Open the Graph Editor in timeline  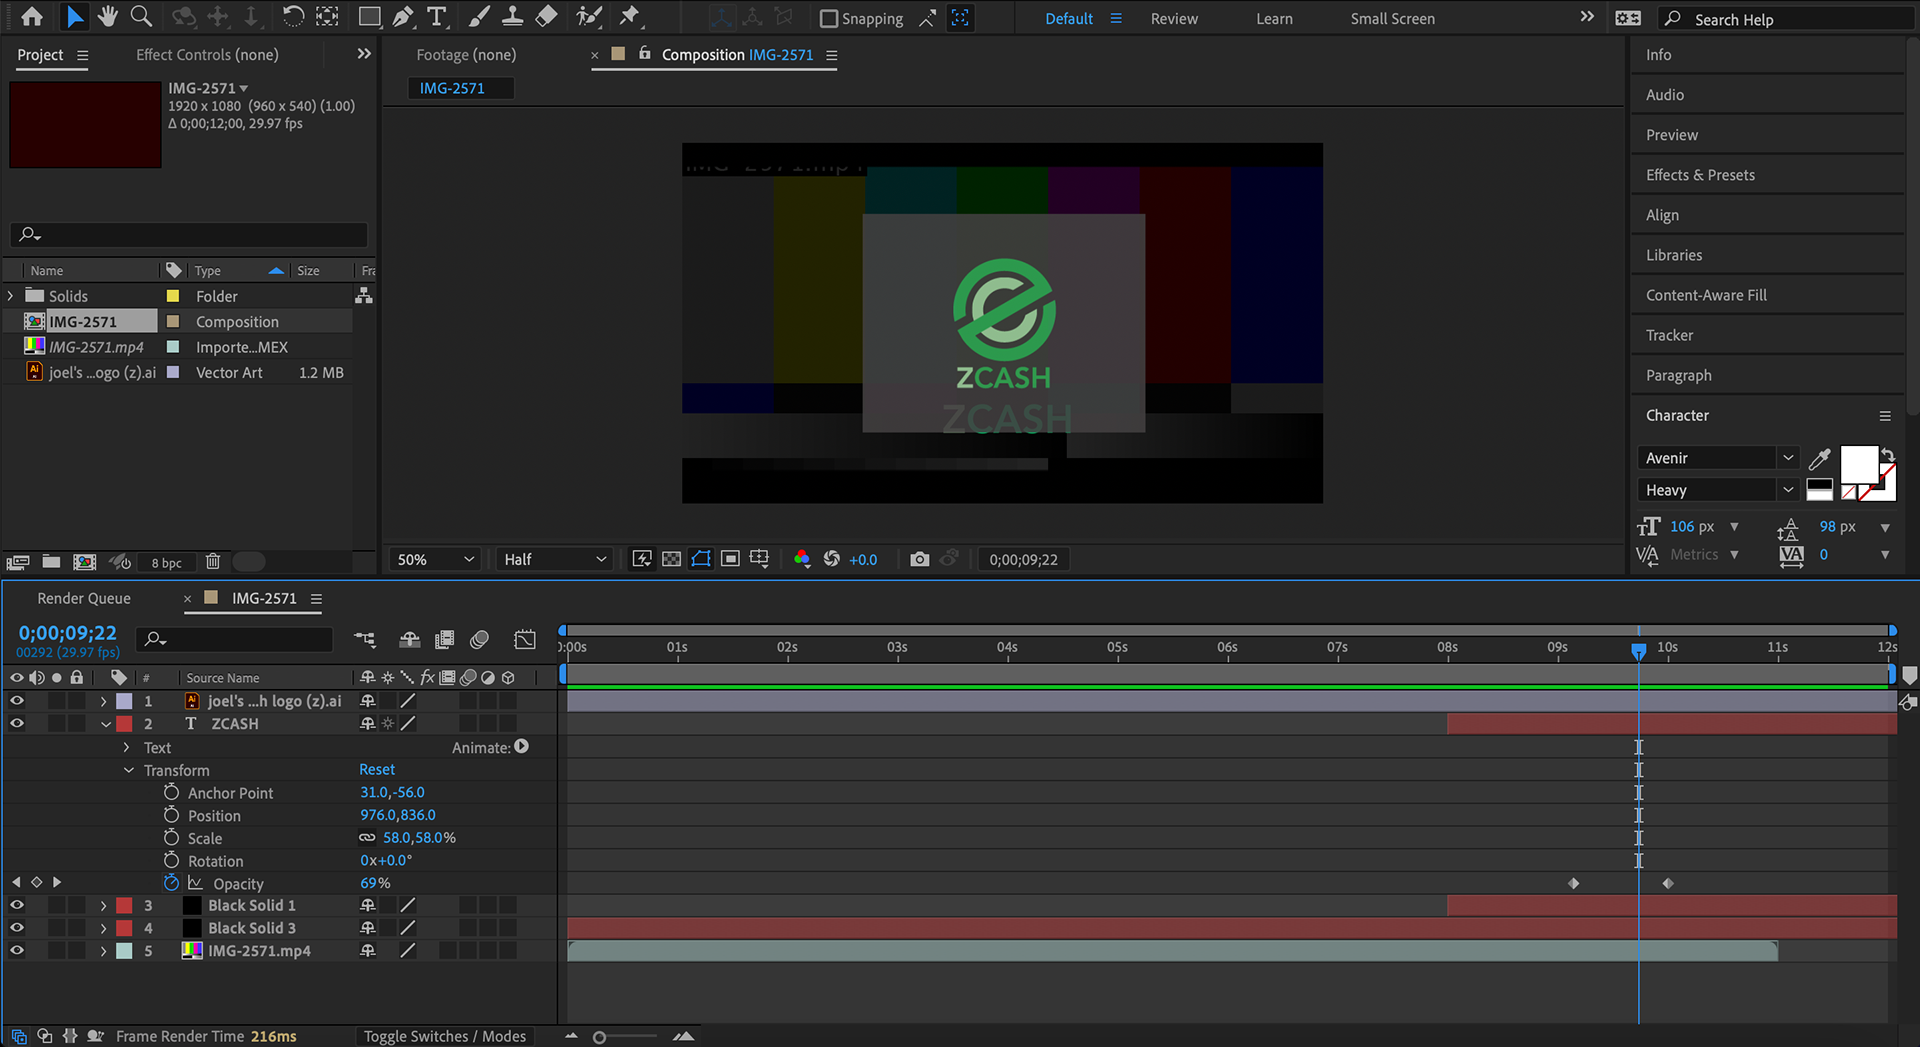click(525, 639)
